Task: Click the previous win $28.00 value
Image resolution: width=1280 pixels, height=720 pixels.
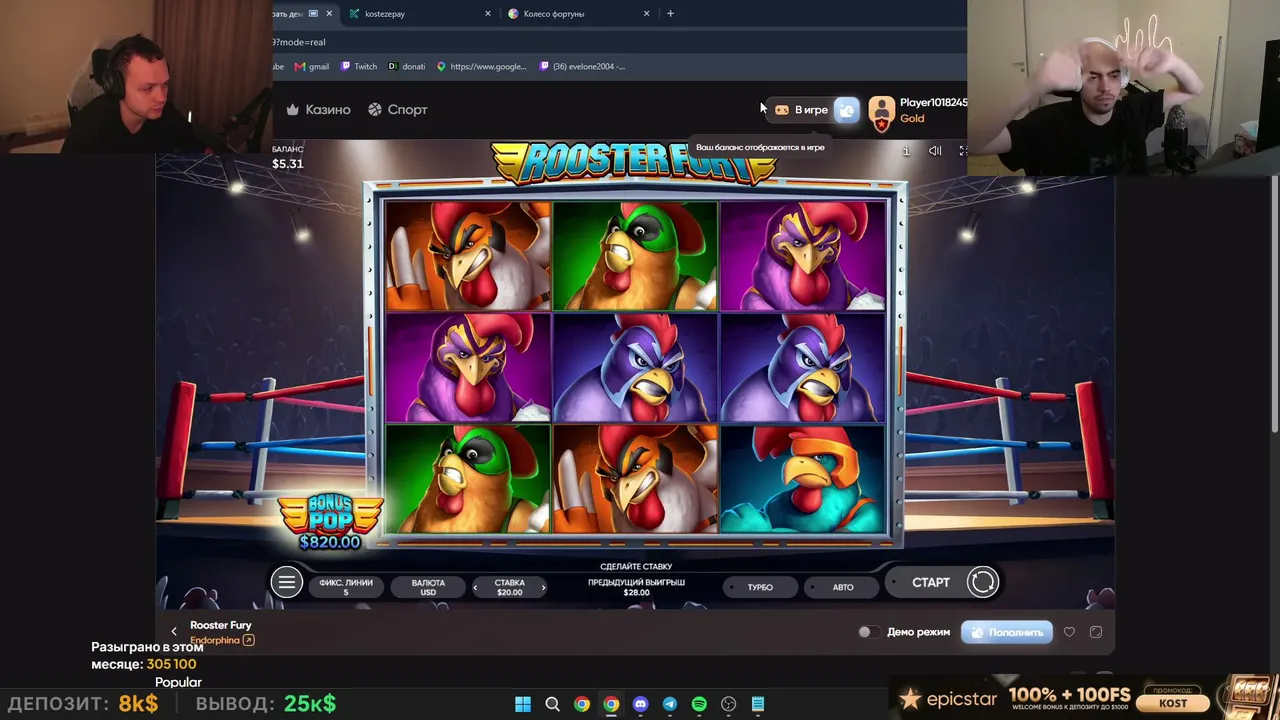Action: pyautogui.click(x=636, y=593)
